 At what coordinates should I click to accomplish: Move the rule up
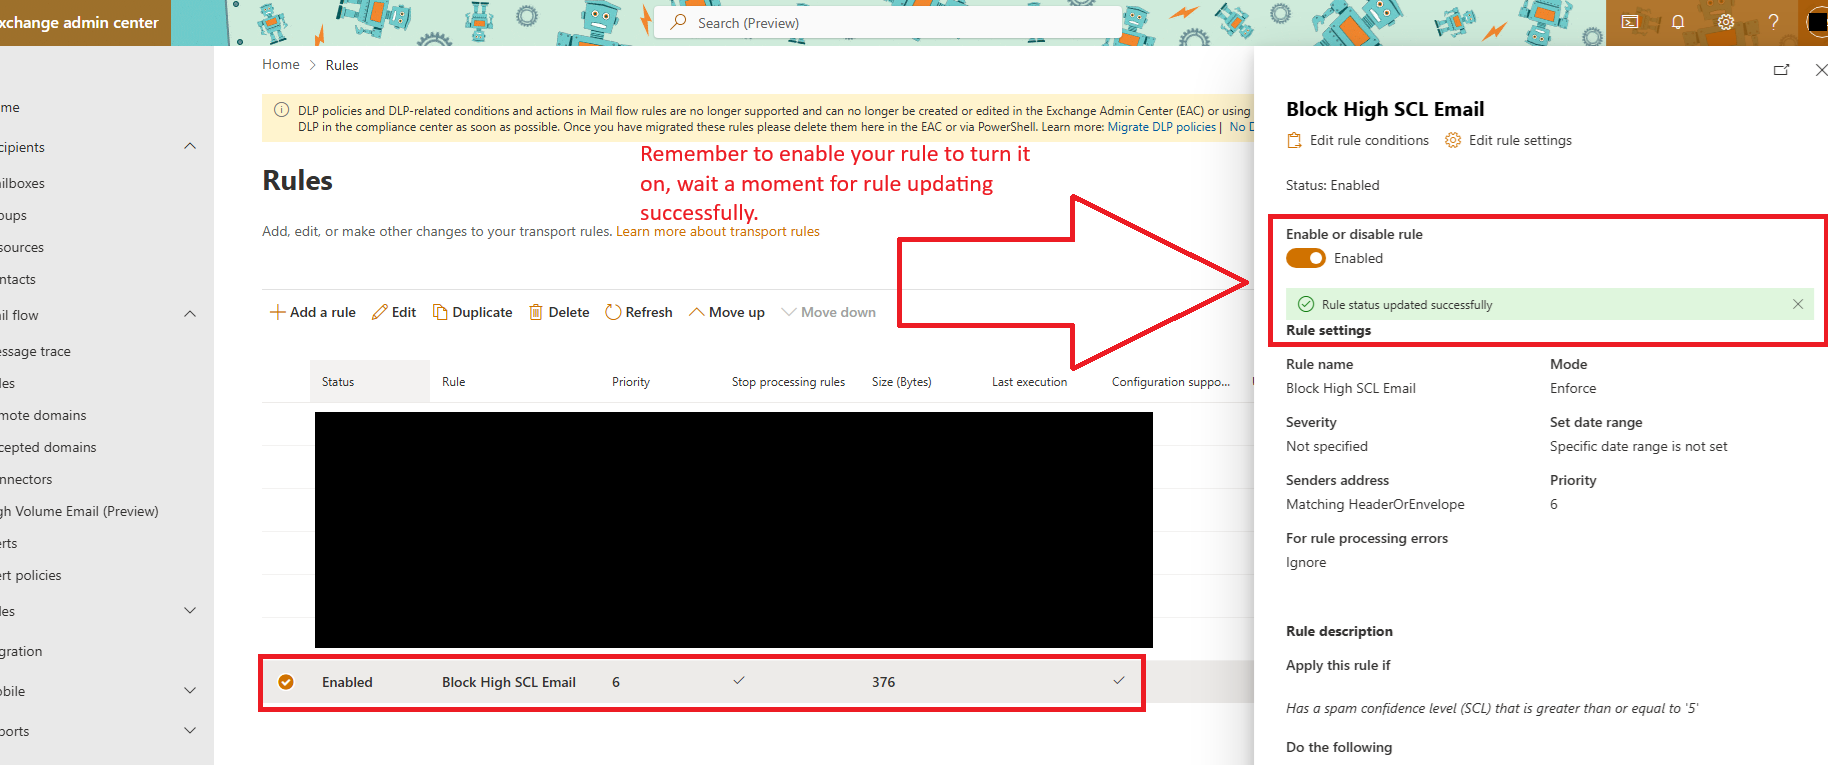click(x=727, y=312)
